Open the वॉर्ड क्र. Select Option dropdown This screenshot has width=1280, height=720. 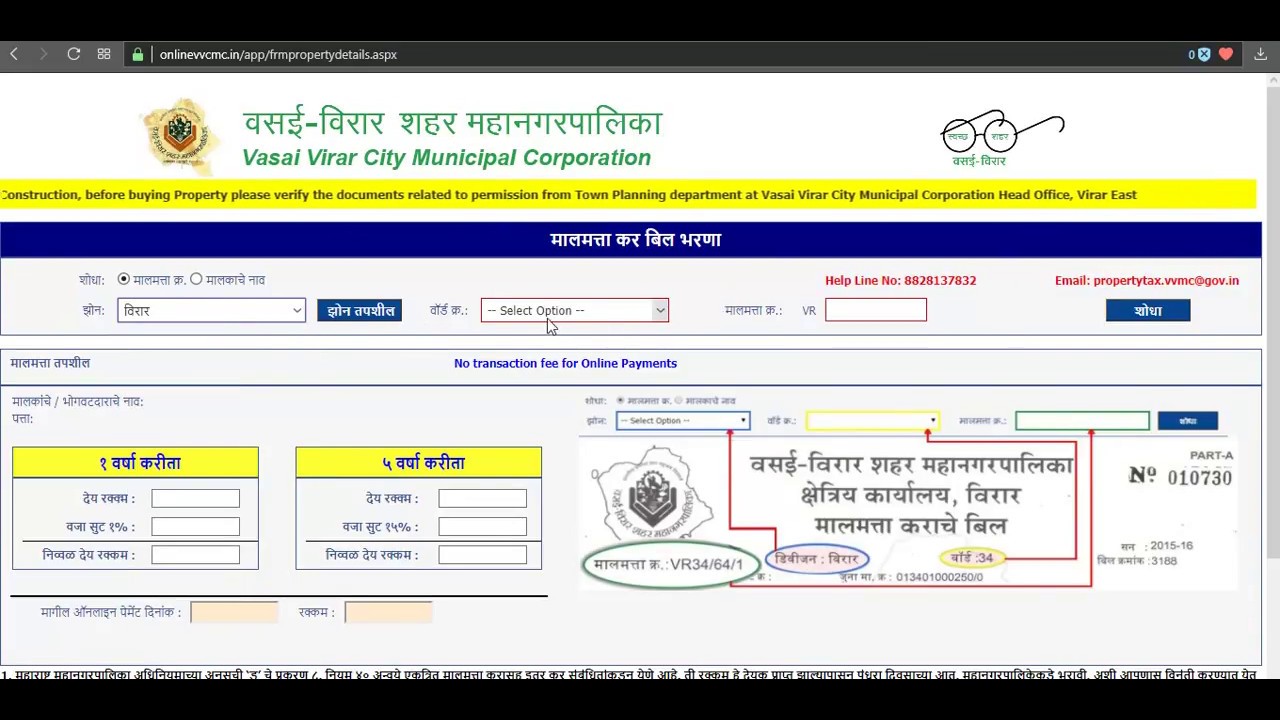575,311
